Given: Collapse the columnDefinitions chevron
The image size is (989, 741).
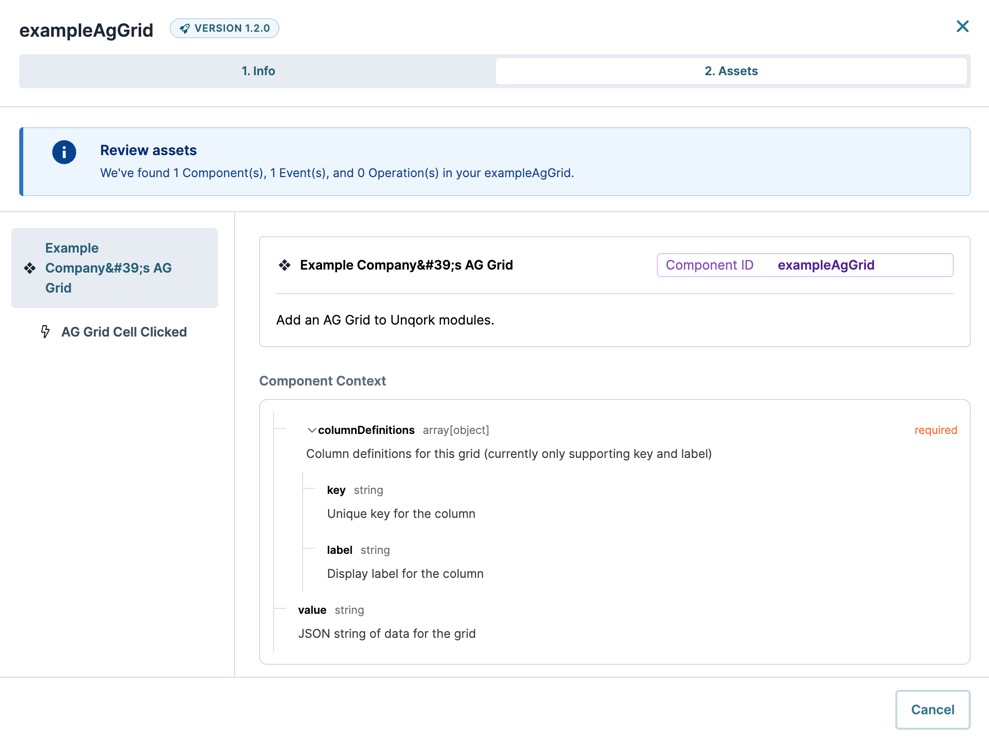Looking at the screenshot, I should click(311, 430).
